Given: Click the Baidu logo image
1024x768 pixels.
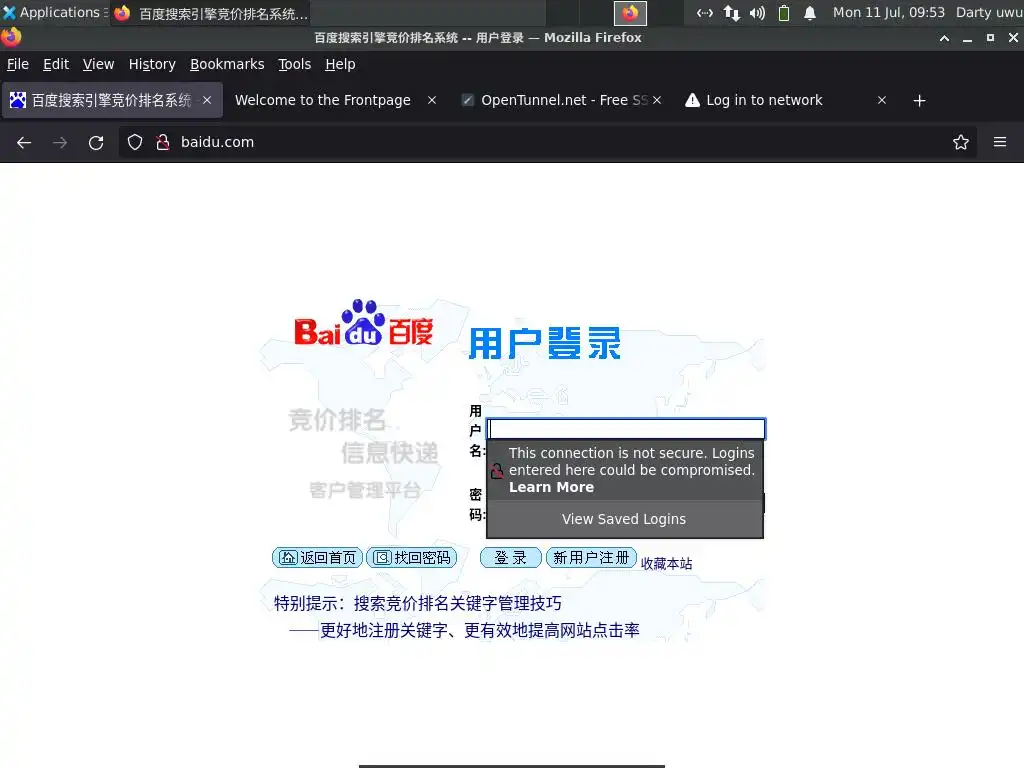Looking at the screenshot, I should click(364, 323).
